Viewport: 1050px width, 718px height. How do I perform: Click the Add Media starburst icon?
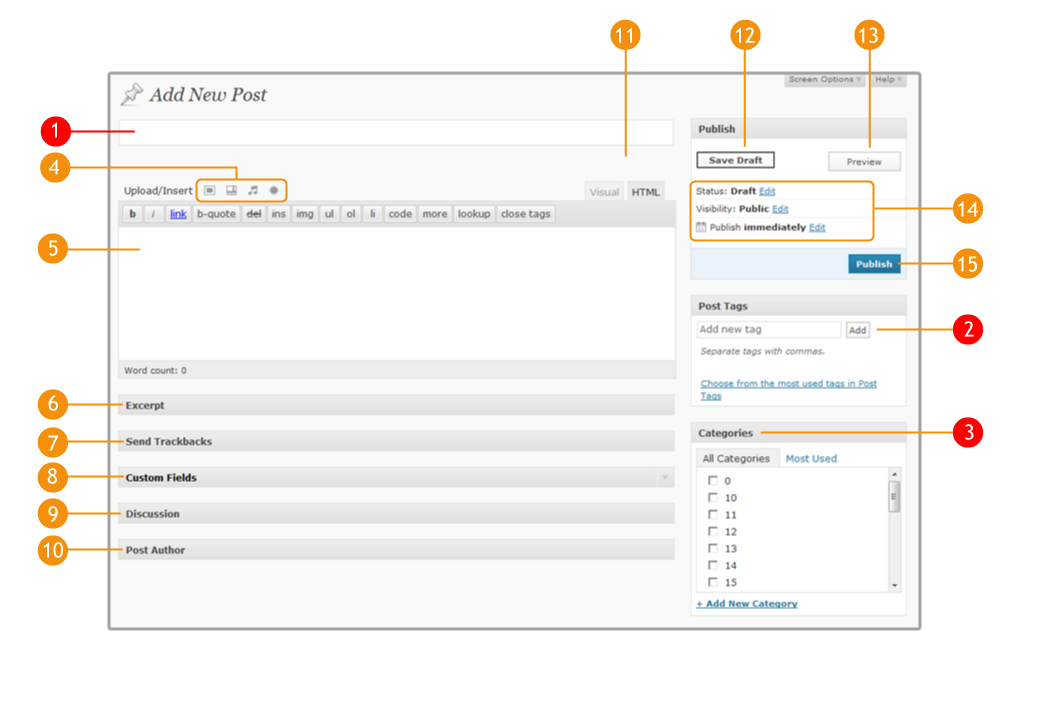coord(273,190)
